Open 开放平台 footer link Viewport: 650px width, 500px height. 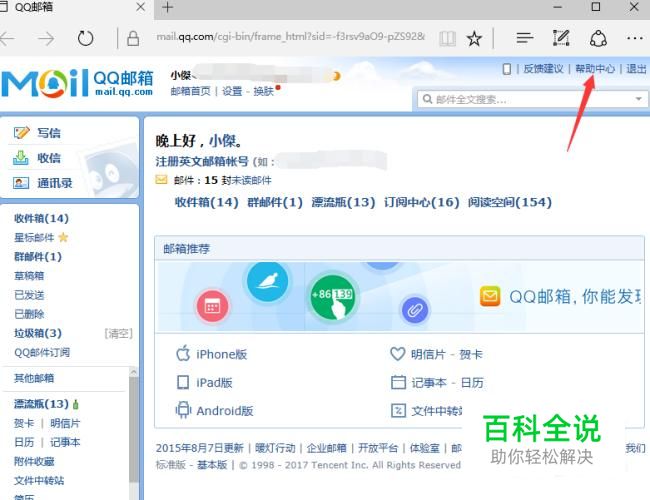coord(378,448)
